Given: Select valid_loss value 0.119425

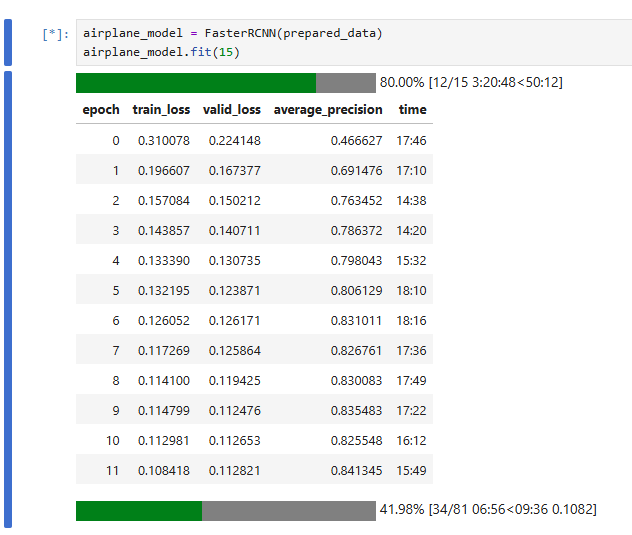Looking at the screenshot, I should 235,381.
